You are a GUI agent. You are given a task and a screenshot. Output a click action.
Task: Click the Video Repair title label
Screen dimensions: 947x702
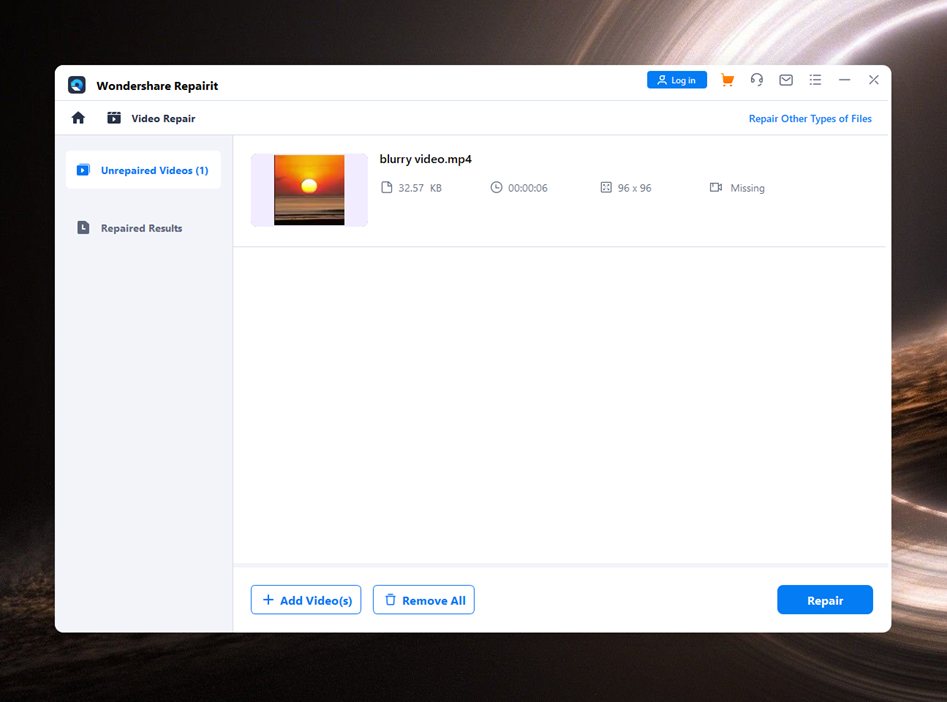163,118
